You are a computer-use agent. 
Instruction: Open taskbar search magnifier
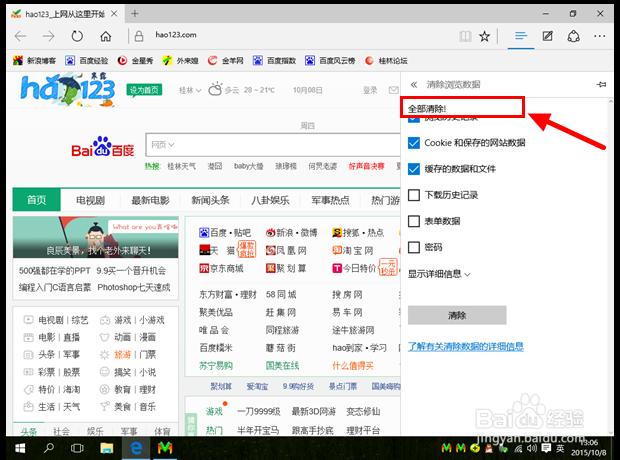[49, 448]
